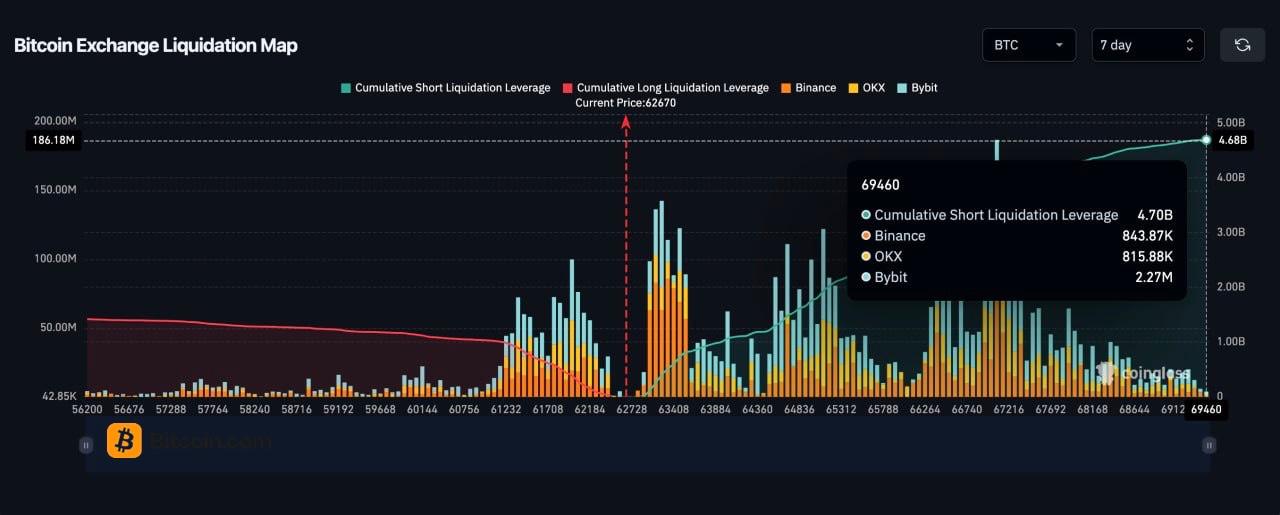Click the 56200 x-axis price label
1280x515 pixels.
click(87, 409)
